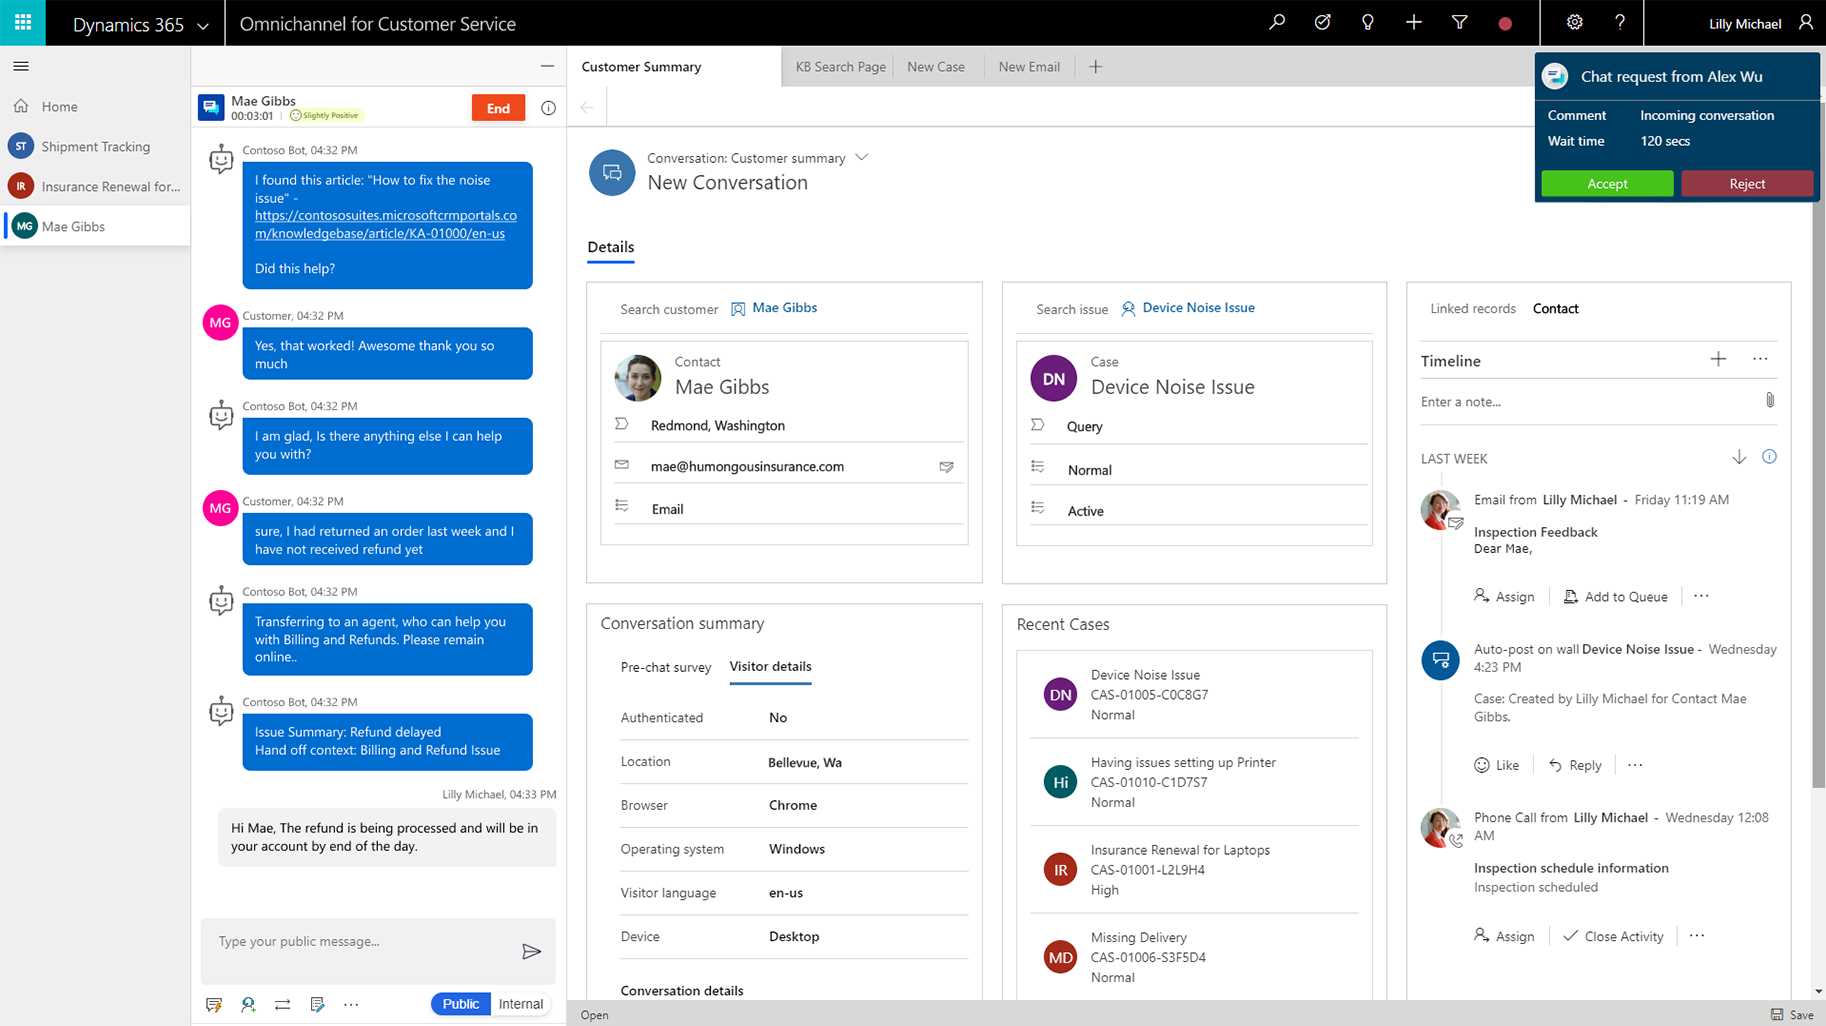
Task: Open the KB Search Page tab
Action: (x=840, y=66)
